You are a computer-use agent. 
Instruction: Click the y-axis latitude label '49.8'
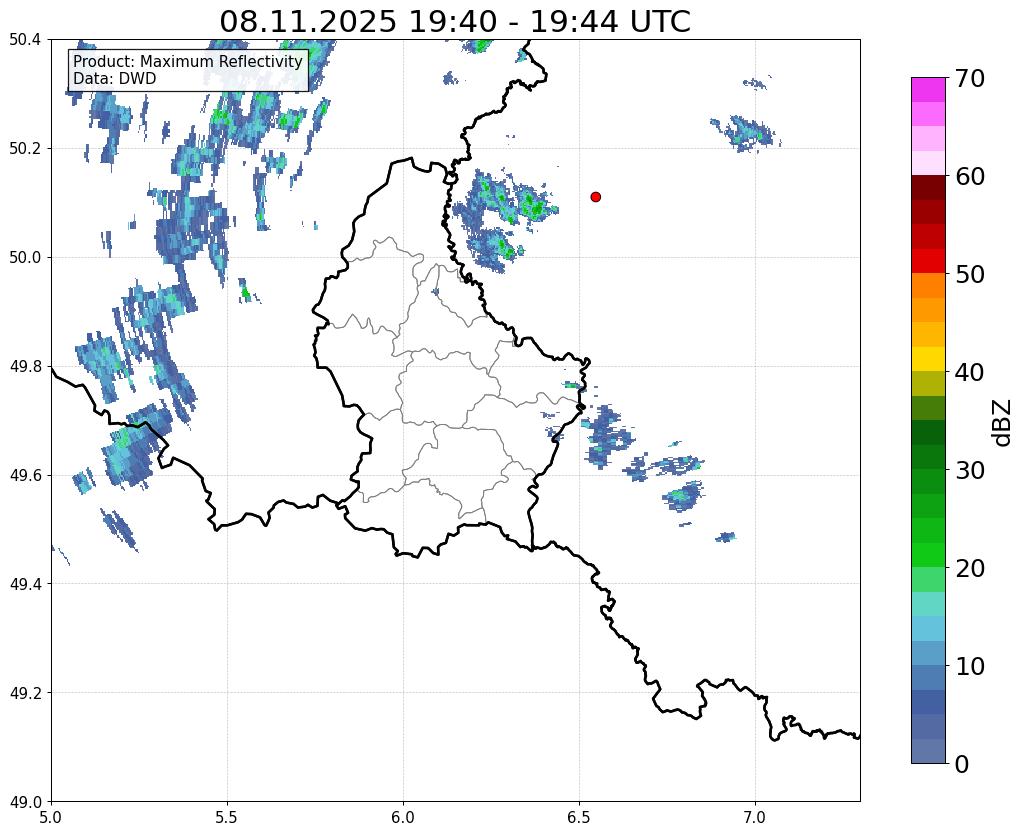25,367
